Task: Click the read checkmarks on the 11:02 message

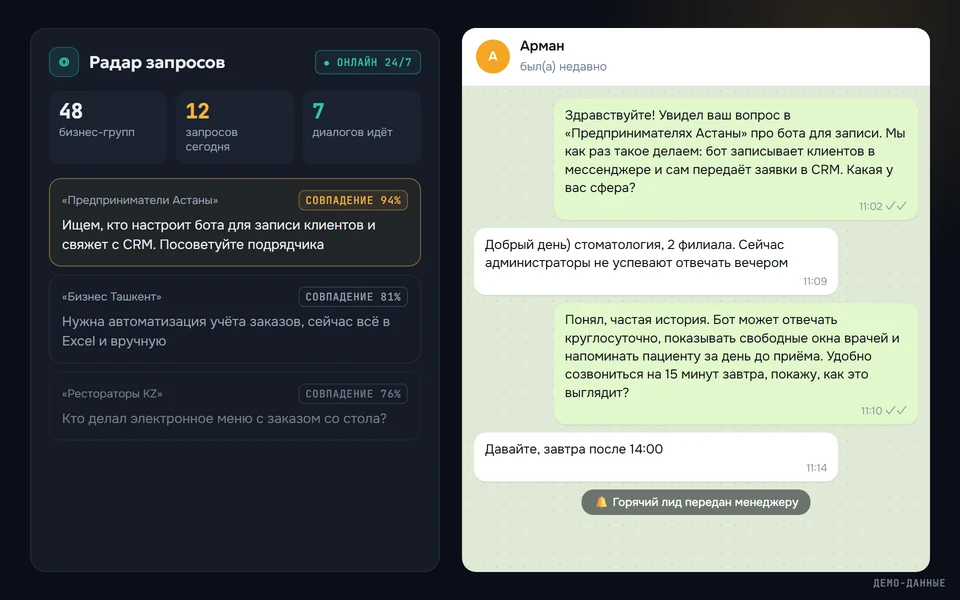Action: (897, 206)
